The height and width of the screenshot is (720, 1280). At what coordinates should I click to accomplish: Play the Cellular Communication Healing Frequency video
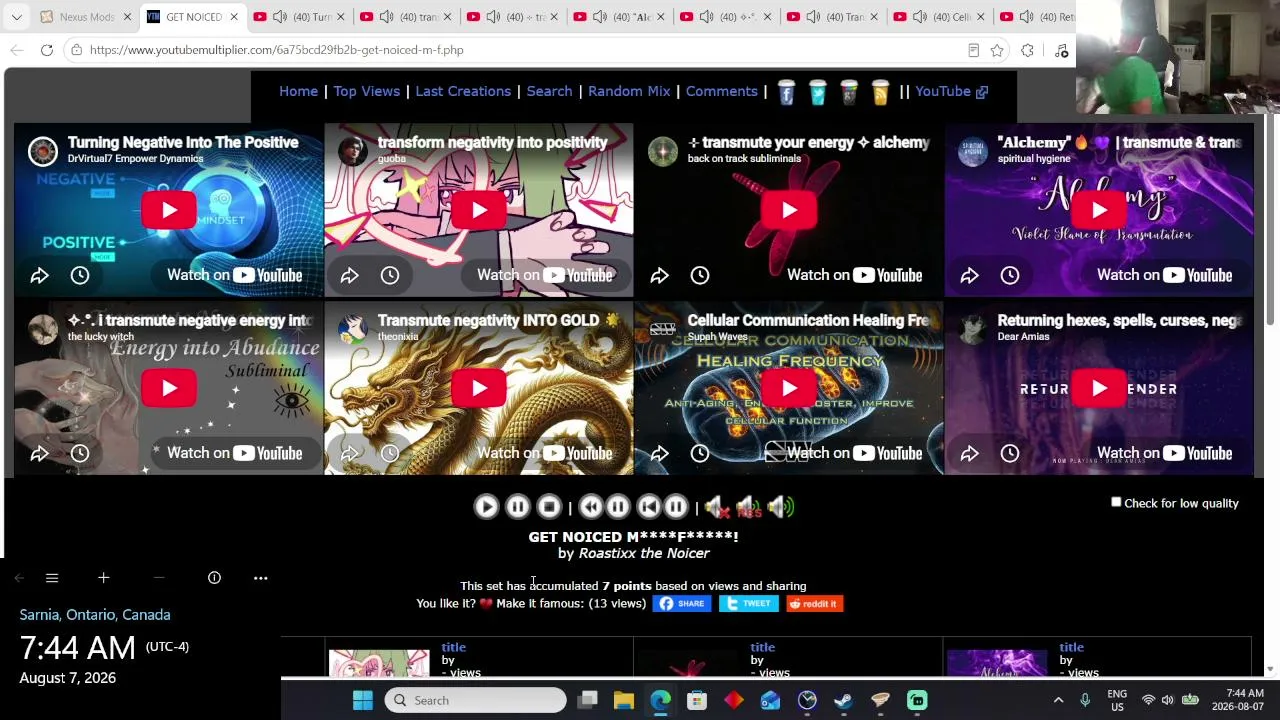pos(789,388)
